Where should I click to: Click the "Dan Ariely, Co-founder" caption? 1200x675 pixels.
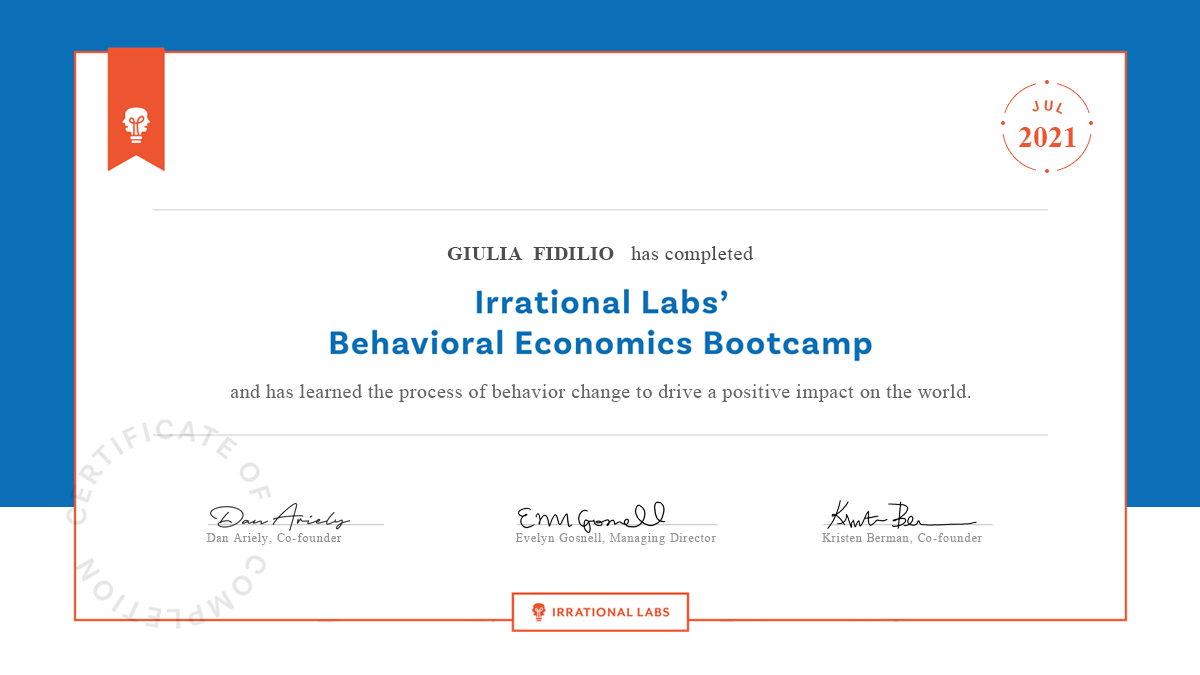pos(274,538)
